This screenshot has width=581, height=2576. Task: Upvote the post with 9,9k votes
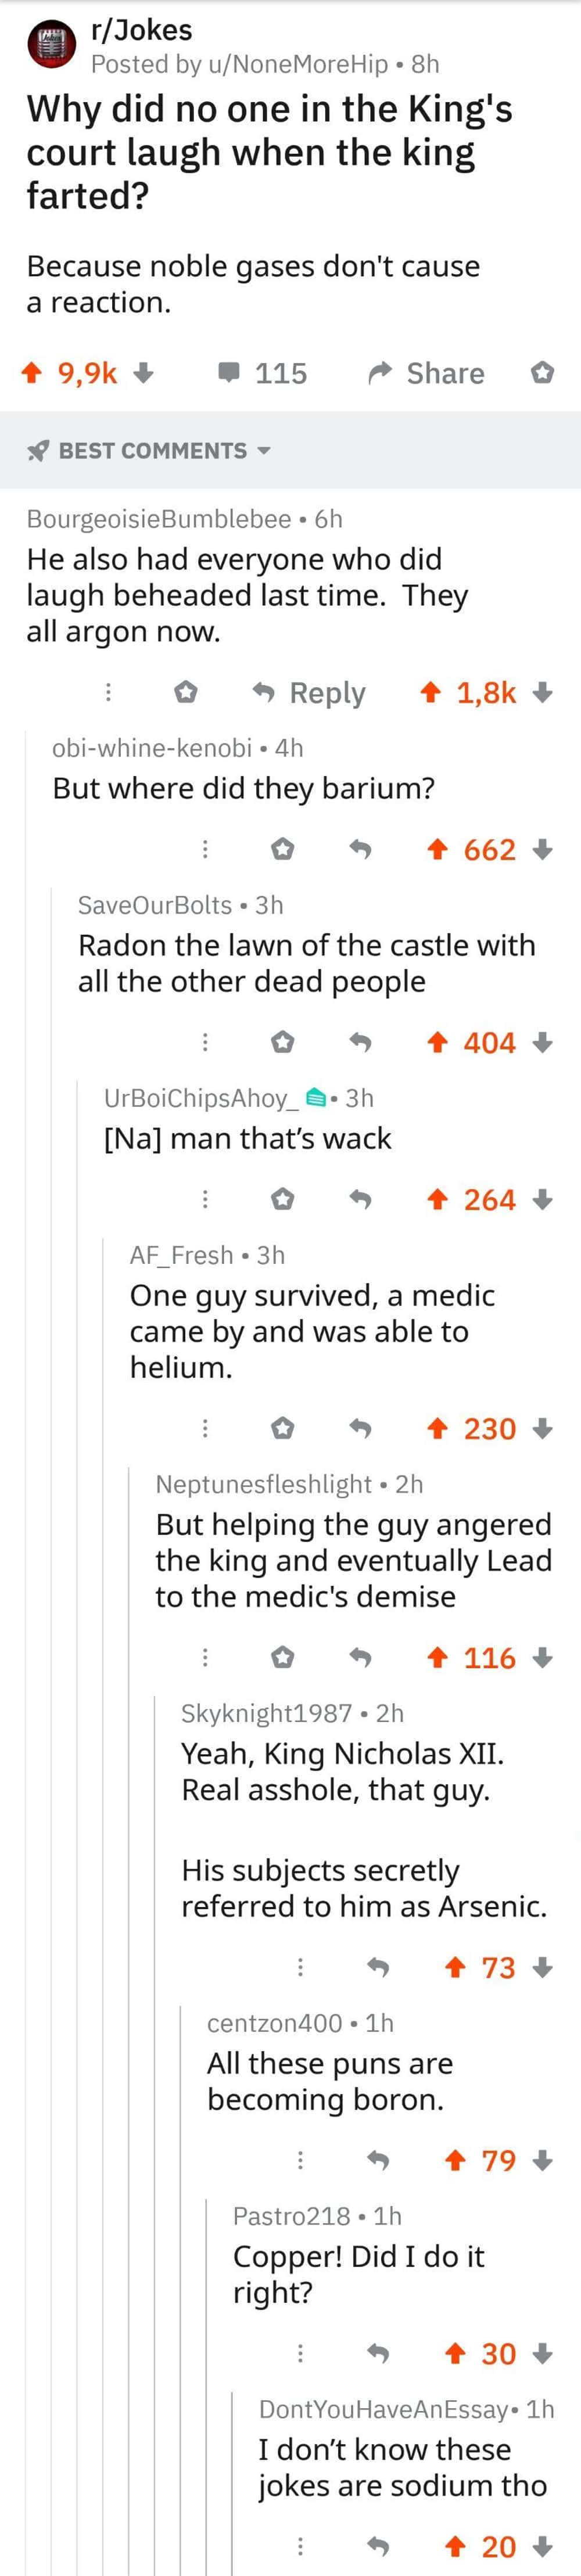[x=32, y=373]
